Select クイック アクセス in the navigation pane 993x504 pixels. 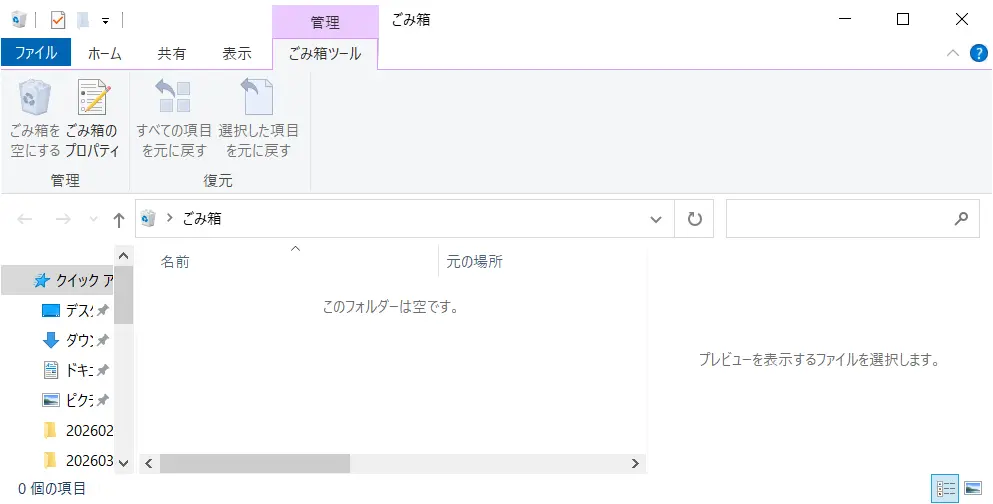[x=58, y=280]
